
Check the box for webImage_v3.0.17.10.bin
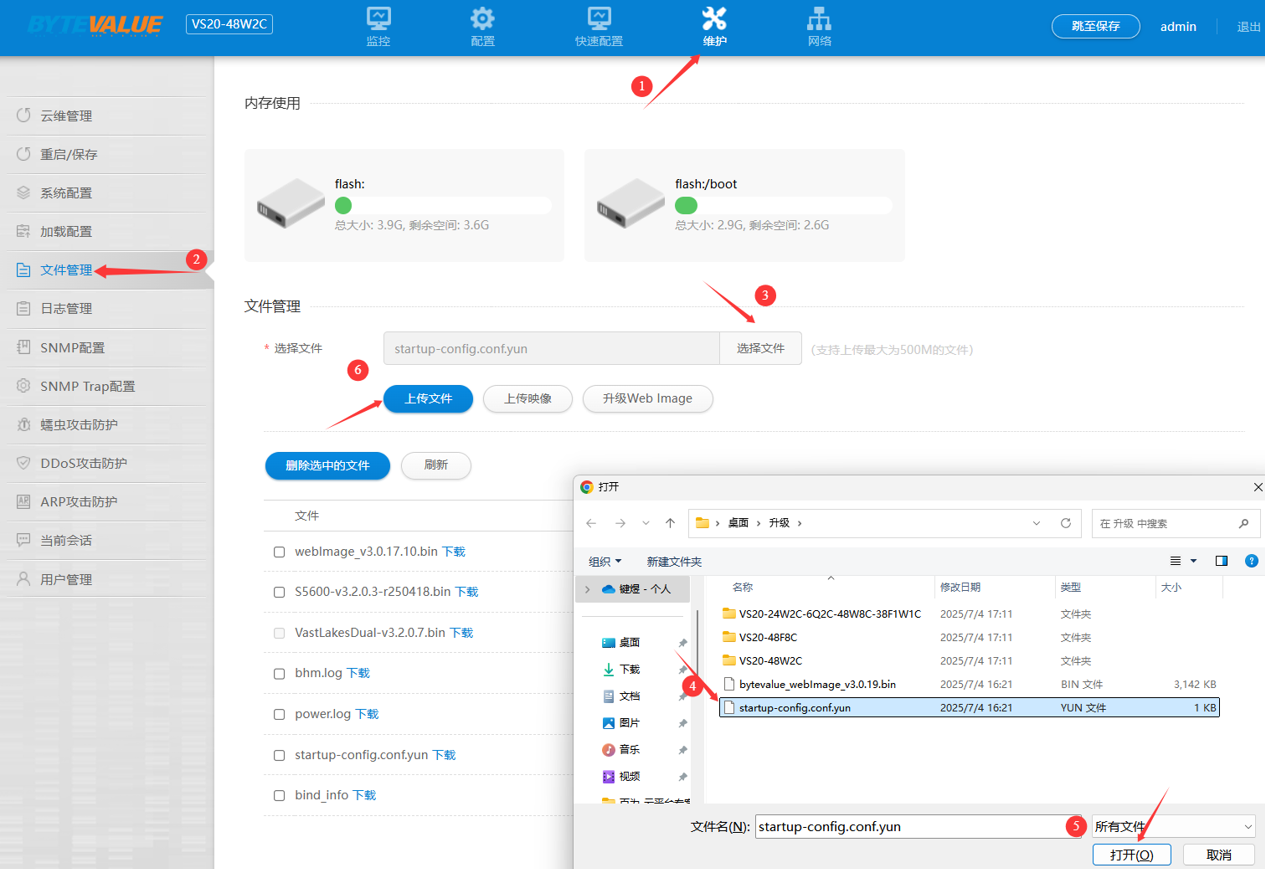click(x=279, y=552)
